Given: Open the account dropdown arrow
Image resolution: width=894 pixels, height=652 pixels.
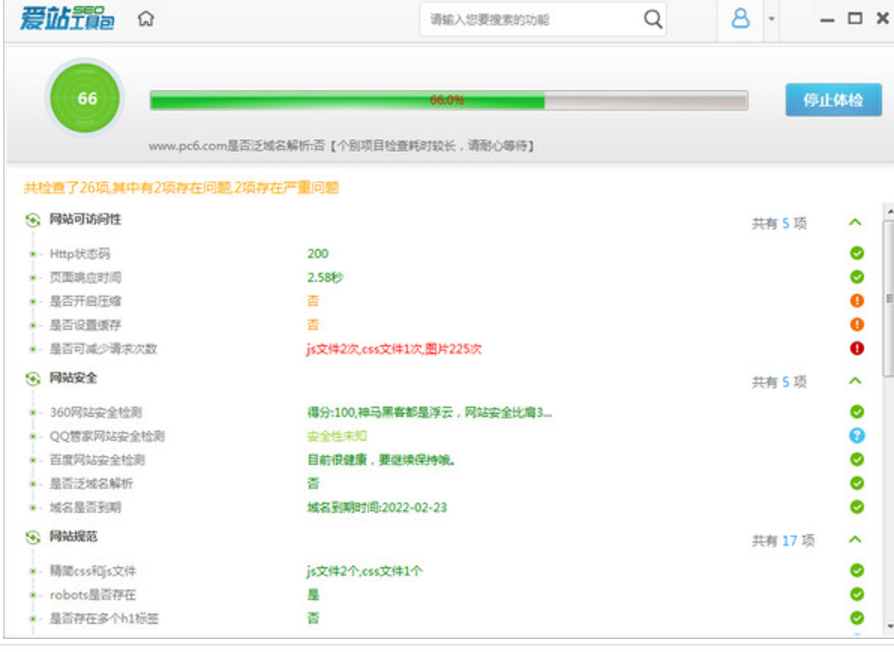Looking at the screenshot, I should 768,18.
